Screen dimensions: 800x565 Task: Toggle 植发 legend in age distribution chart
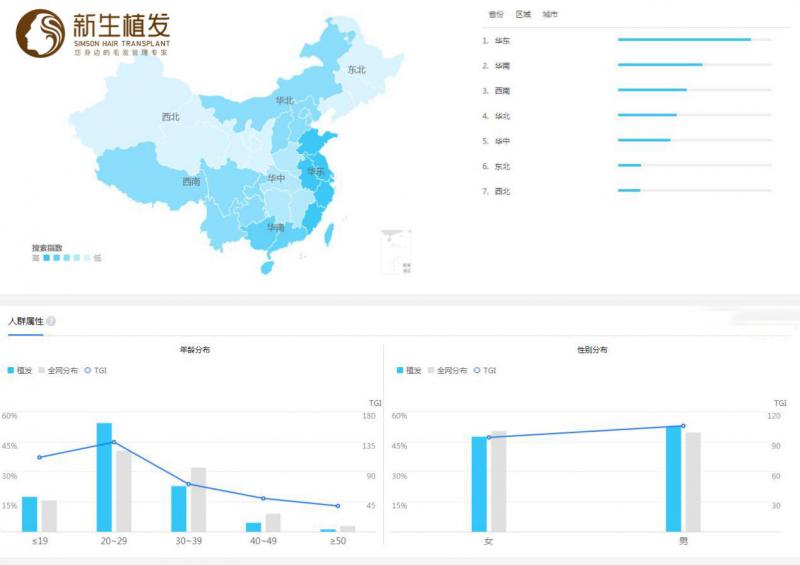(x=20, y=370)
